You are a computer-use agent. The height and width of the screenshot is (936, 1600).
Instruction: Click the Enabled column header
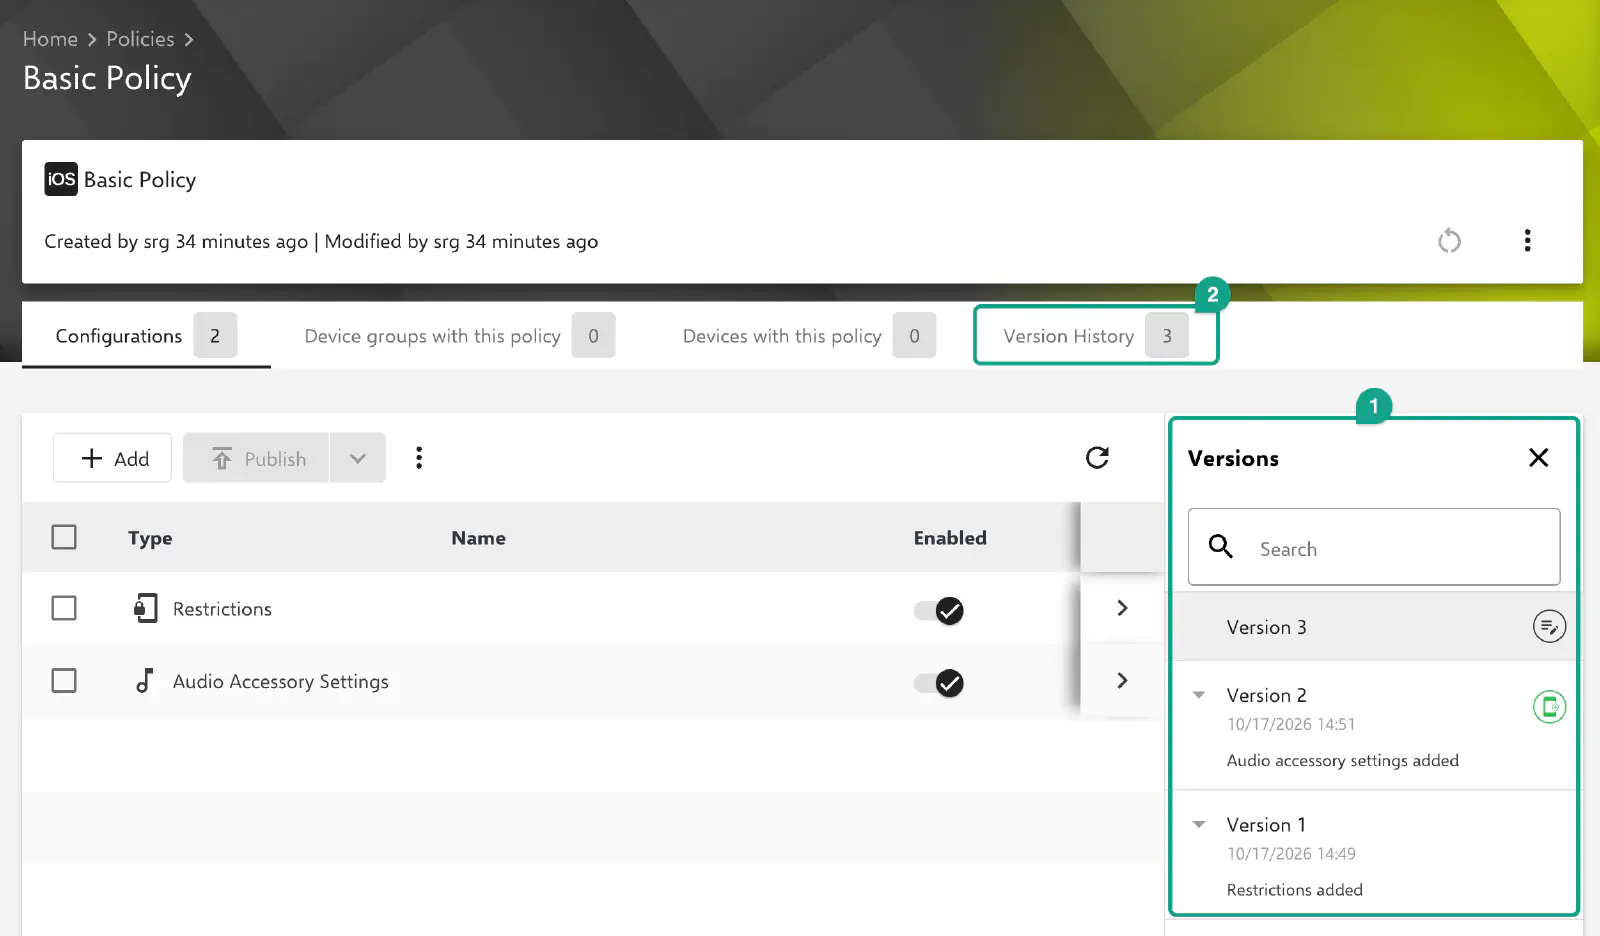950,538
